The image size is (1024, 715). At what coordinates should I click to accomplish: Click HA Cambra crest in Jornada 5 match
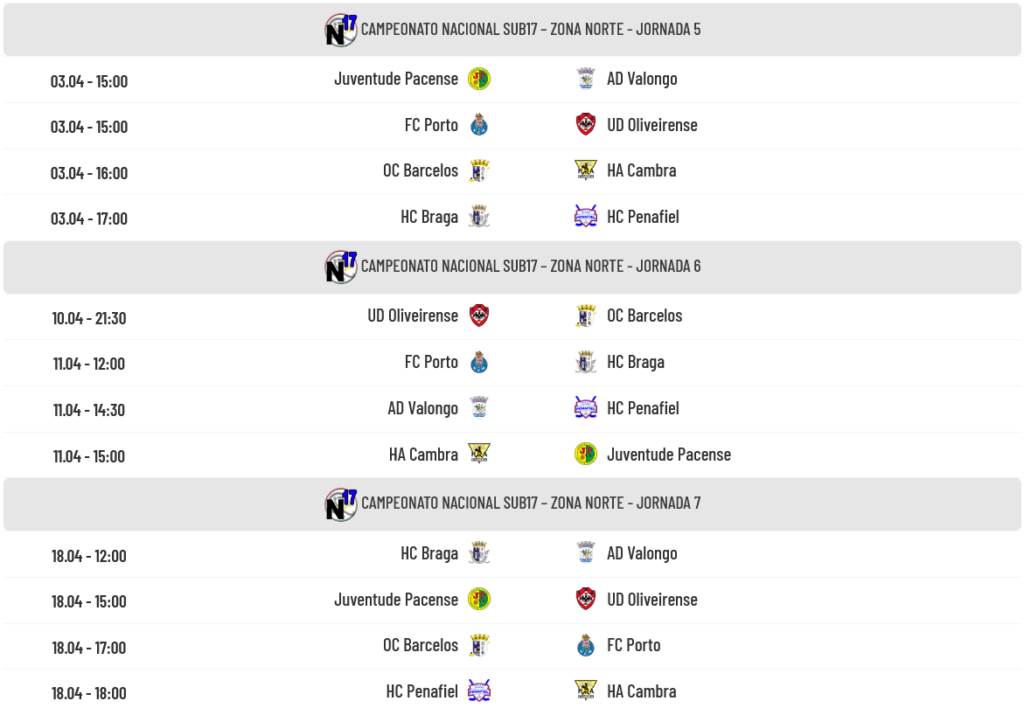click(586, 171)
